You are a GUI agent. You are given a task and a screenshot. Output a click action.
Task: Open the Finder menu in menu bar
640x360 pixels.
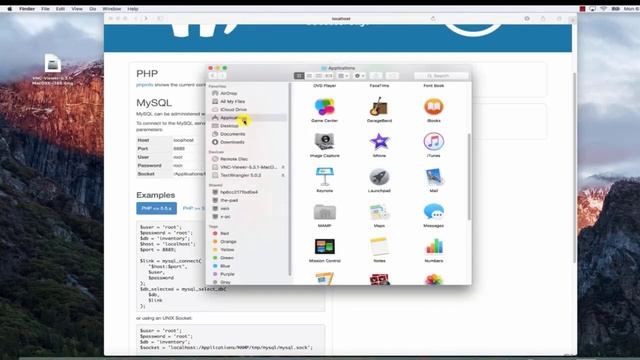(x=27, y=9)
